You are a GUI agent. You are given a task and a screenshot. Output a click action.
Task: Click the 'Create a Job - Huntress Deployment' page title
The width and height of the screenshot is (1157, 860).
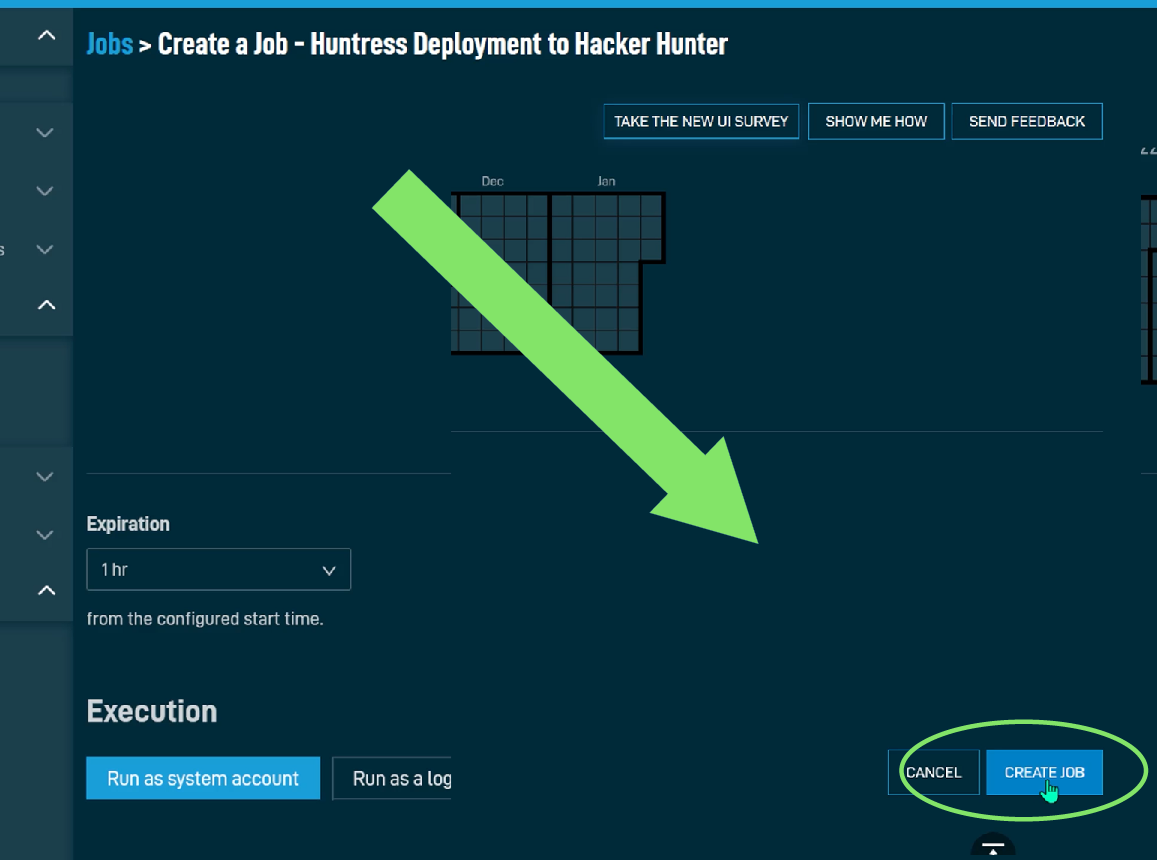pyautogui.click(x=443, y=44)
